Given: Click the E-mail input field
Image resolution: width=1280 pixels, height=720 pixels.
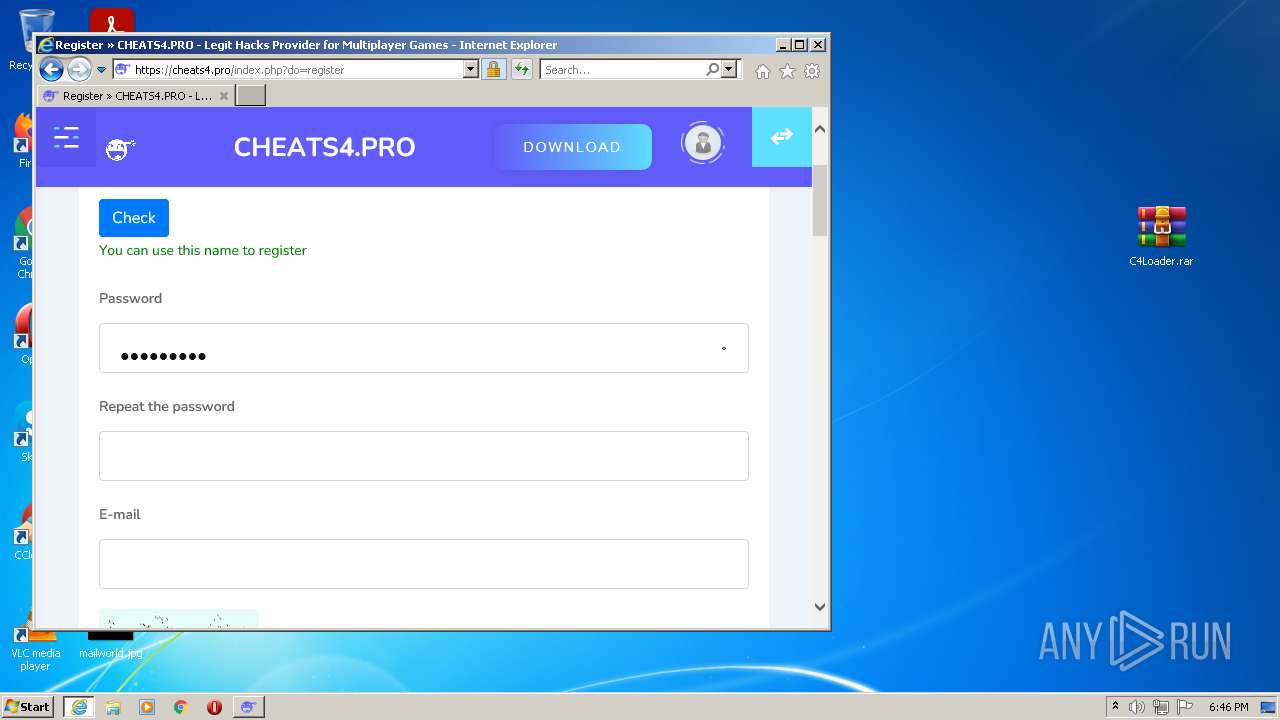Looking at the screenshot, I should point(424,564).
